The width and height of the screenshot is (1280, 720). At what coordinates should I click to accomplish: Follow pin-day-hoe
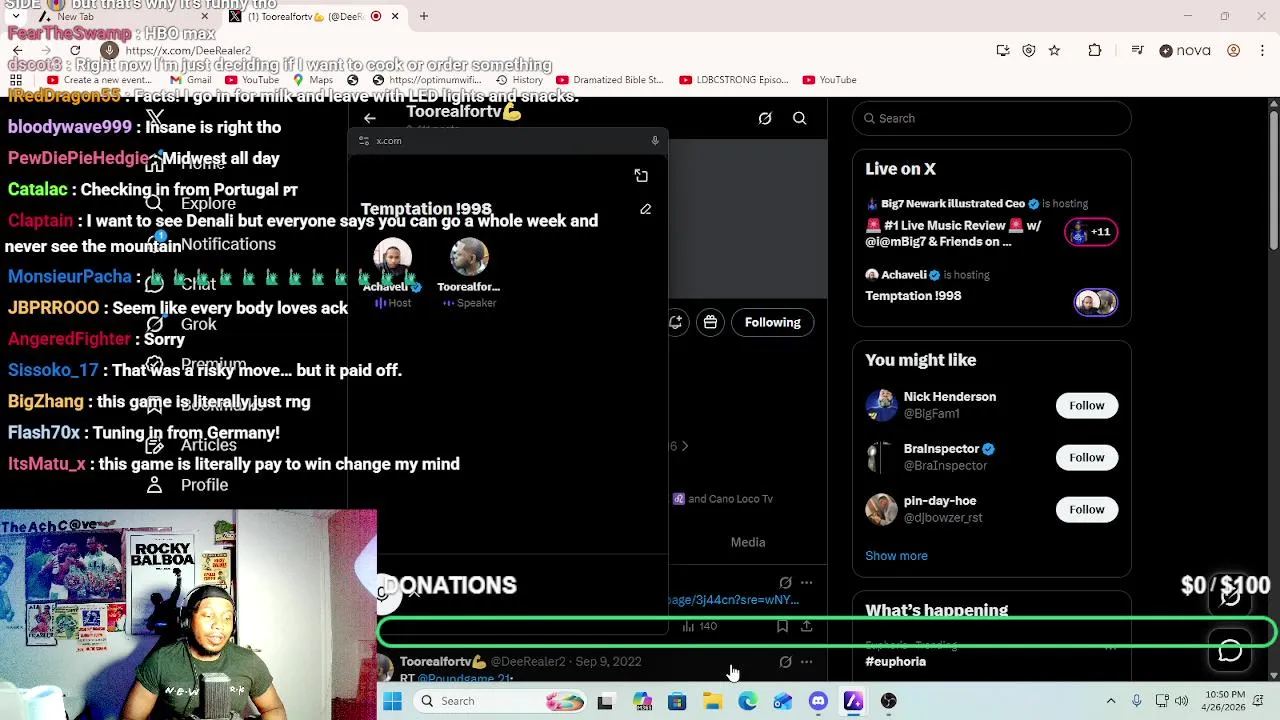(x=1087, y=509)
